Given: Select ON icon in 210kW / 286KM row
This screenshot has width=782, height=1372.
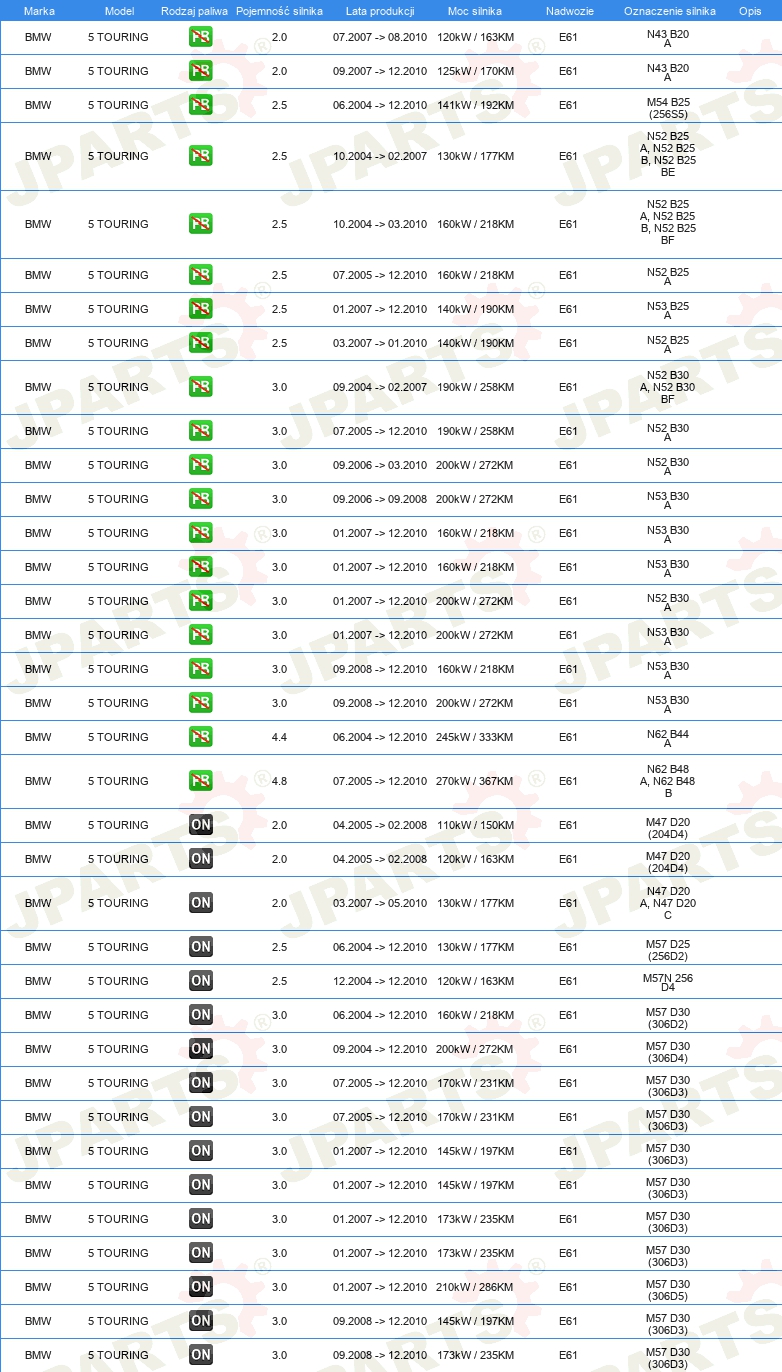Looking at the screenshot, I should (x=201, y=1287).
